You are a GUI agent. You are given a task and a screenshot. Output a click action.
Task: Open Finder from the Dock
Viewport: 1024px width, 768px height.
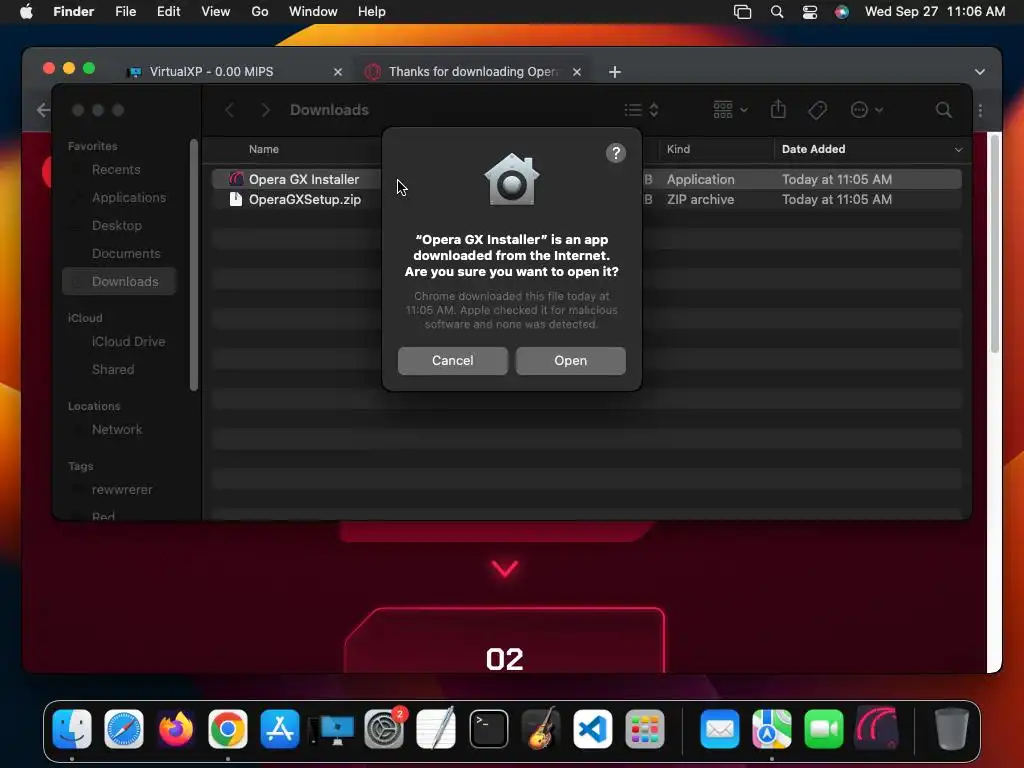(x=72, y=728)
